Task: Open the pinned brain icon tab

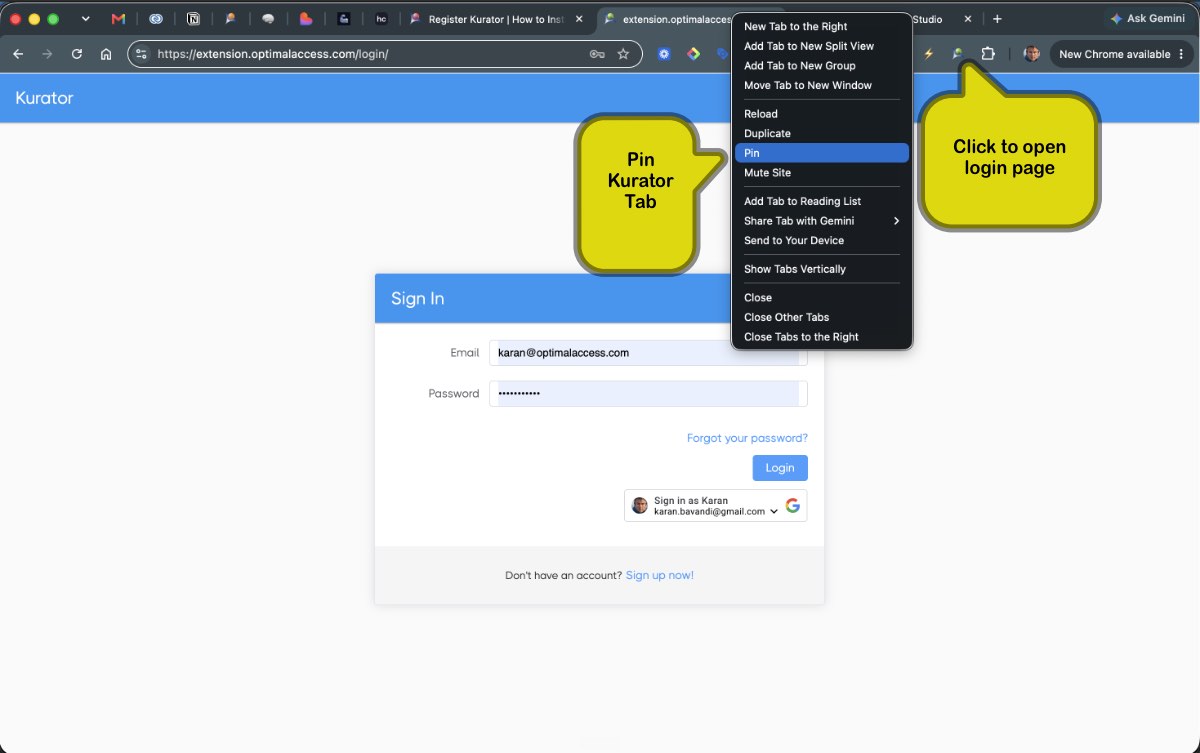Action: (268, 19)
